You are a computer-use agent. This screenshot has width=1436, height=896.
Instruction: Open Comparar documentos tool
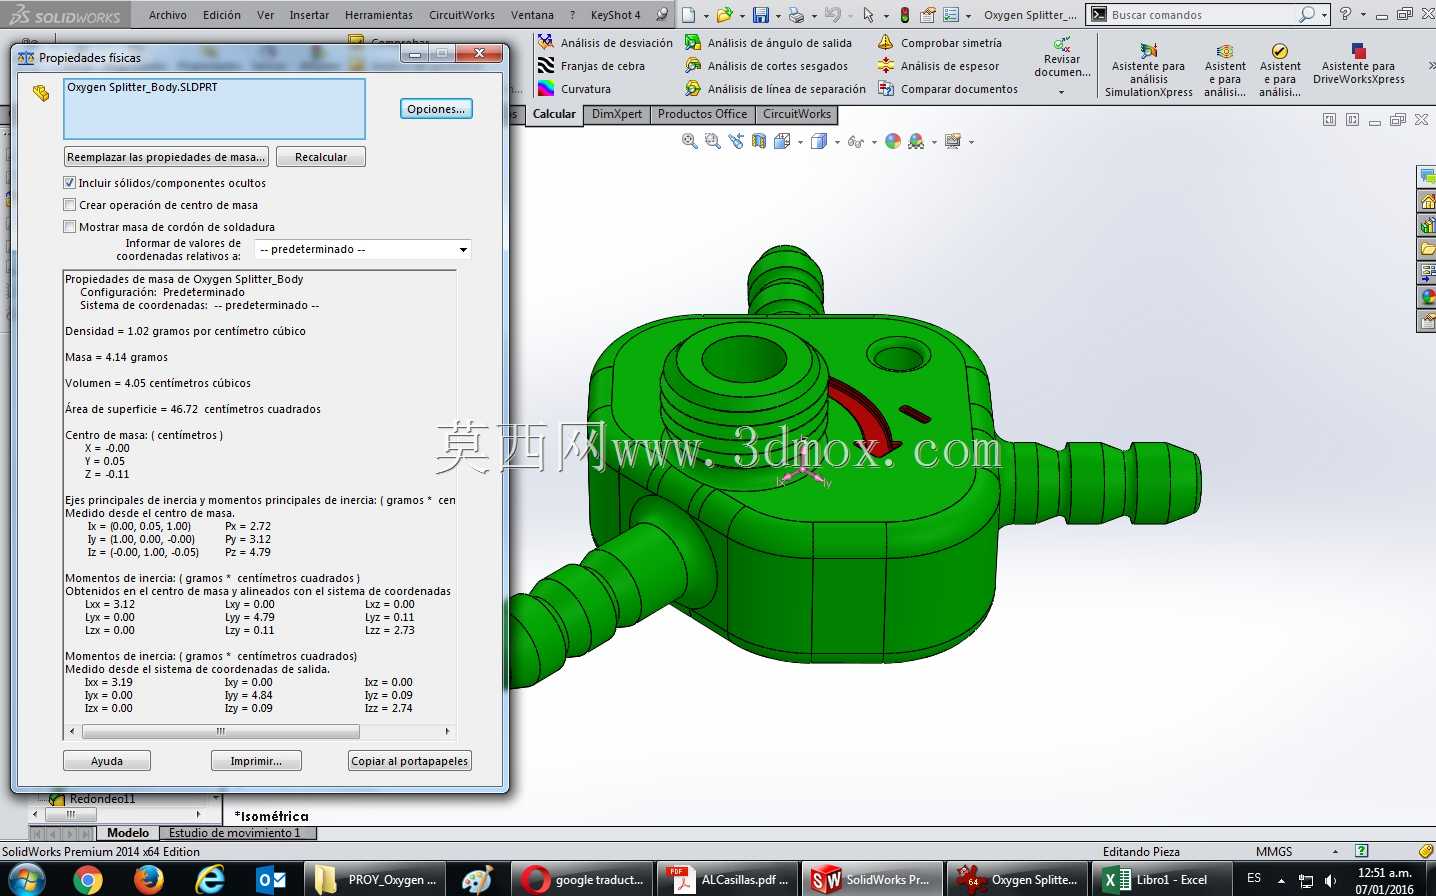[x=948, y=89]
